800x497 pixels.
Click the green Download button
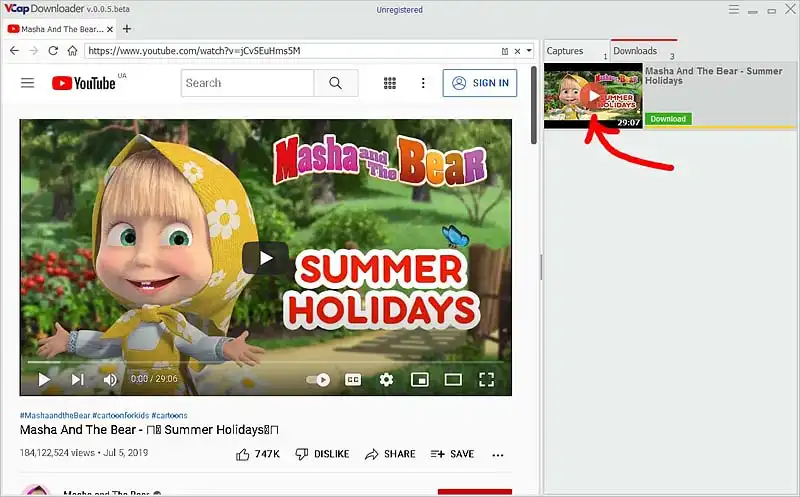[668, 119]
